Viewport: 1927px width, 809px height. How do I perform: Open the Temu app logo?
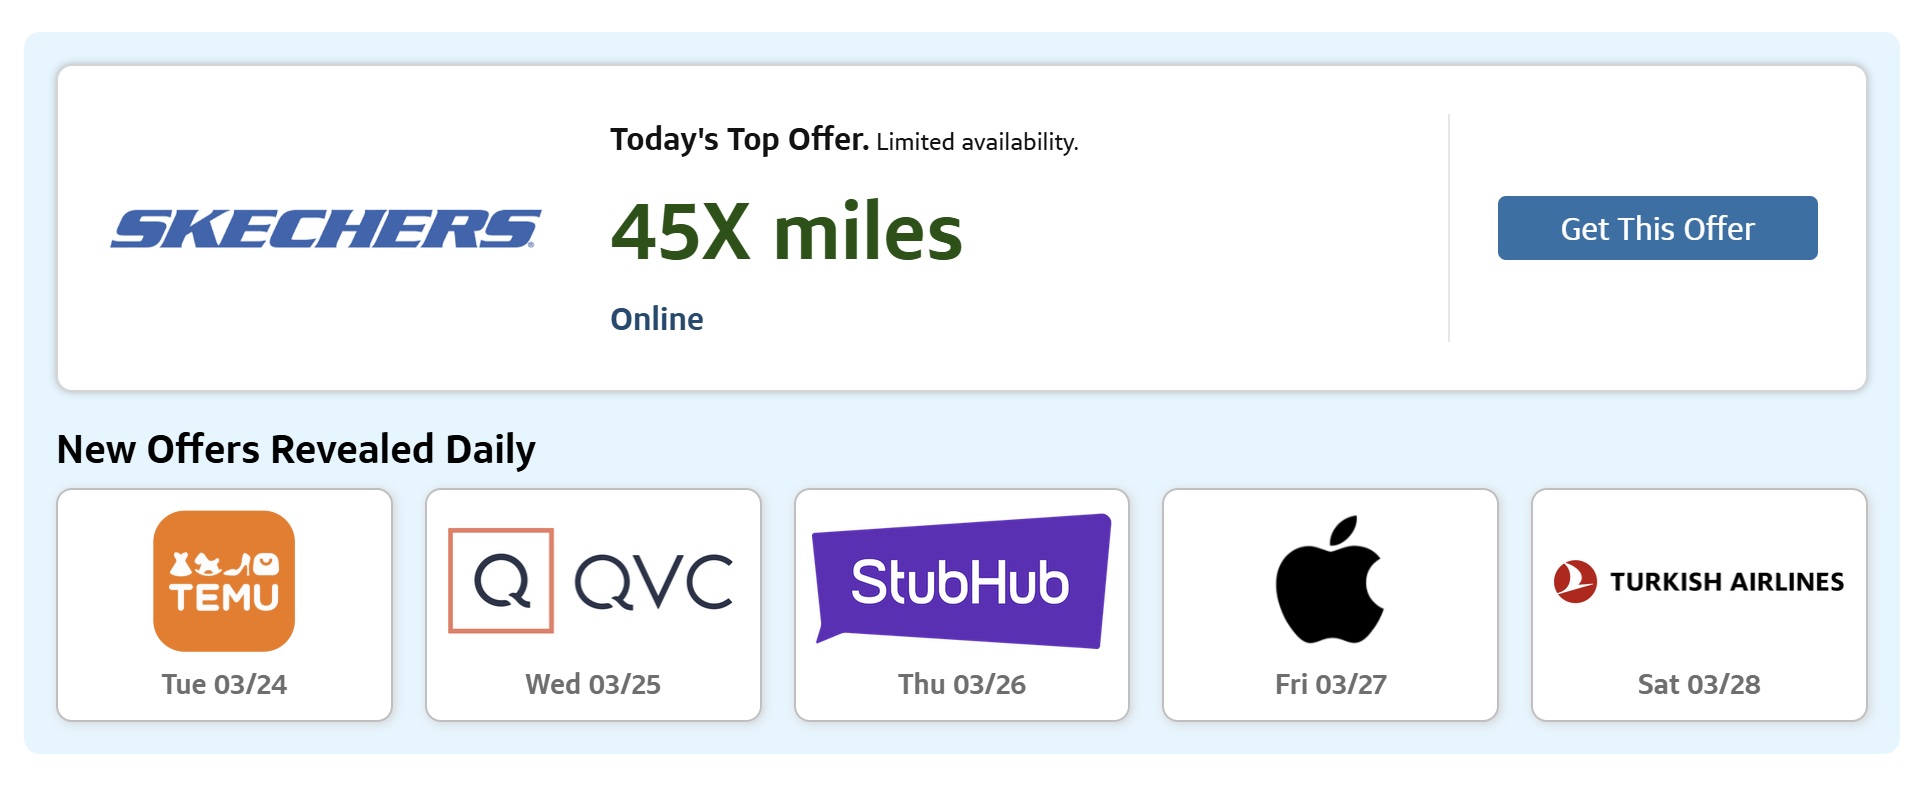(224, 581)
